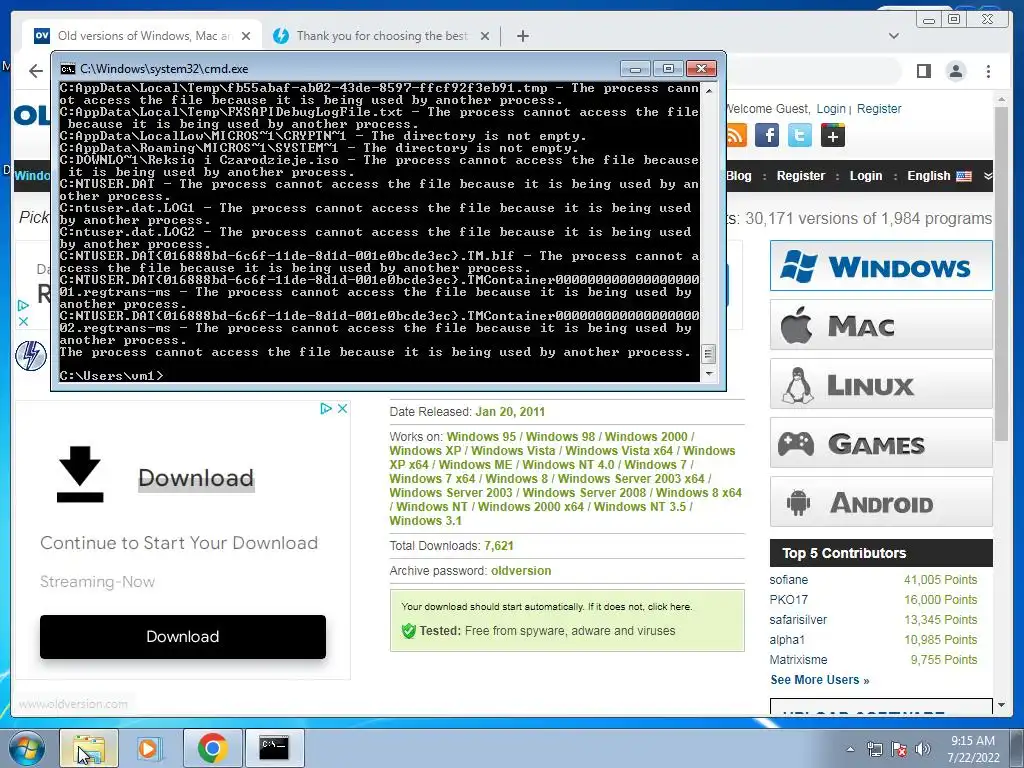Screen dimensions: 1024x768
Task: Switch to cmd window on taskbar
Action: pos(274,748)
